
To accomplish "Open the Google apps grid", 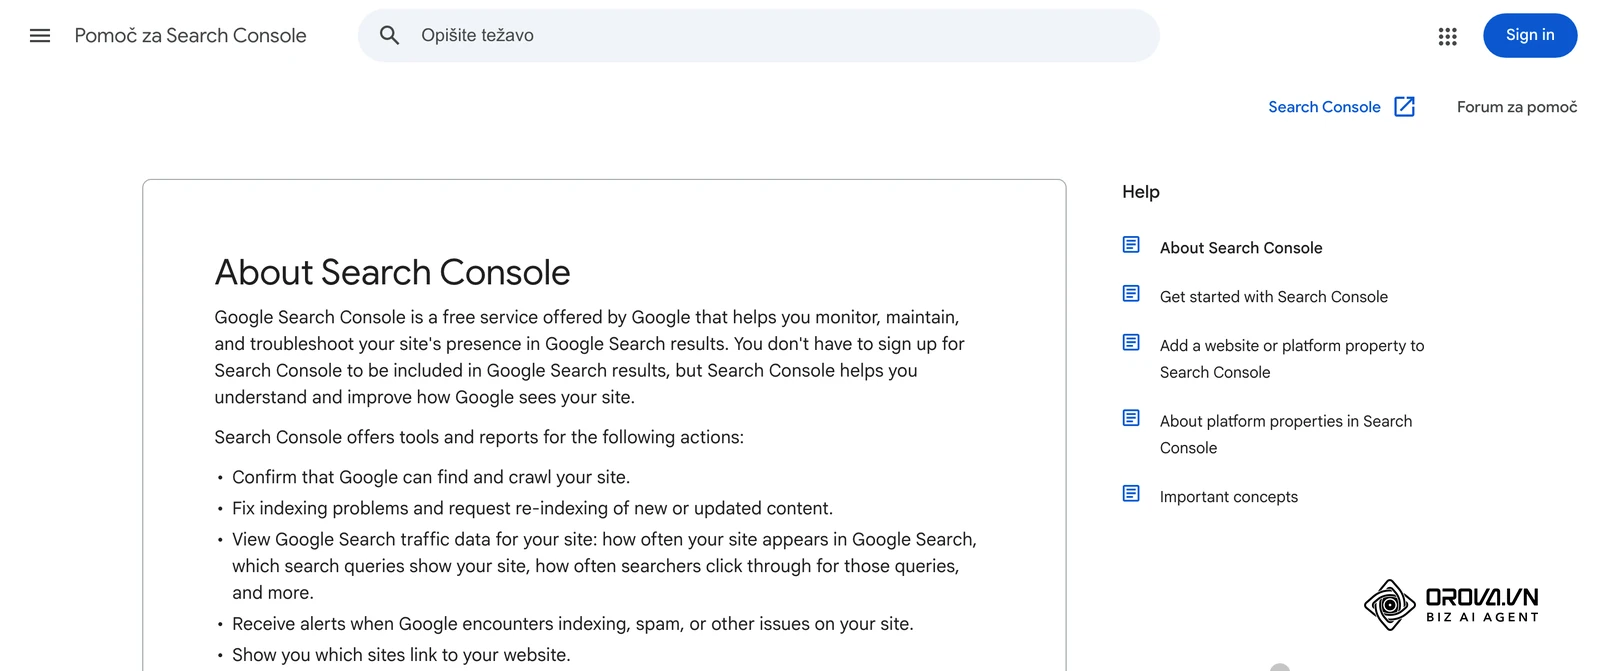I will (1447, 36).
